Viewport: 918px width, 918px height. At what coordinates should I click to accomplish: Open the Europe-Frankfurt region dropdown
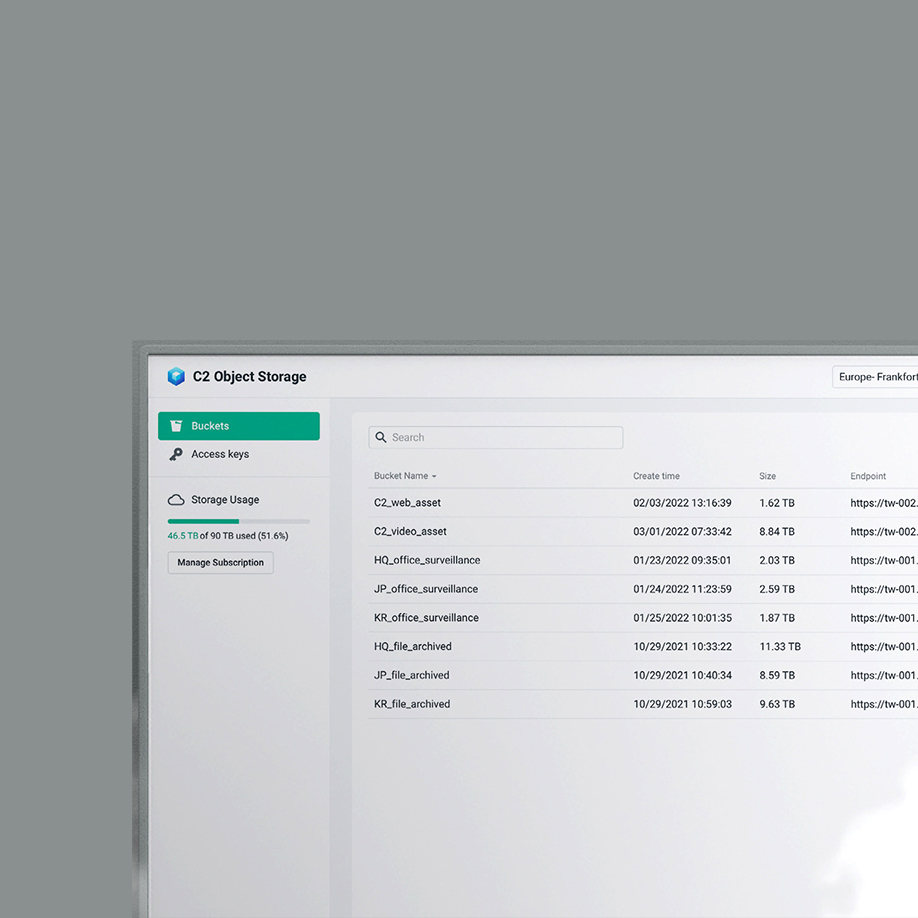(876, 377)
